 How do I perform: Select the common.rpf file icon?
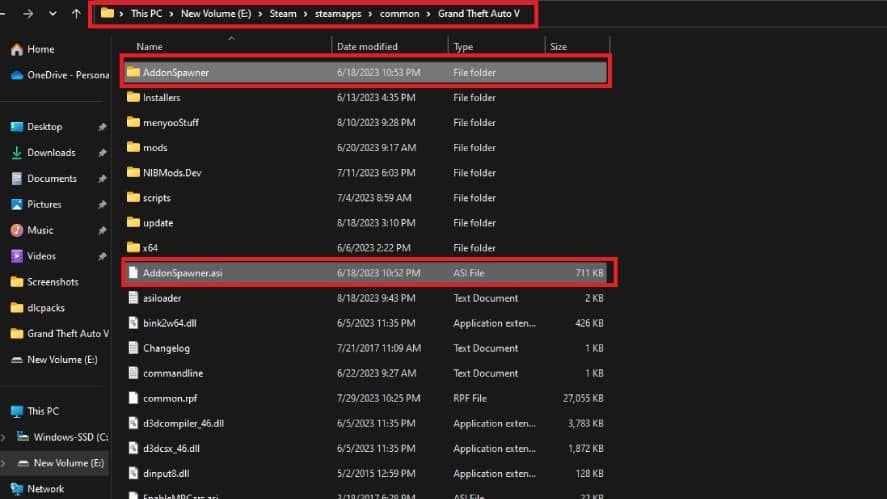(x=133, y=398)
